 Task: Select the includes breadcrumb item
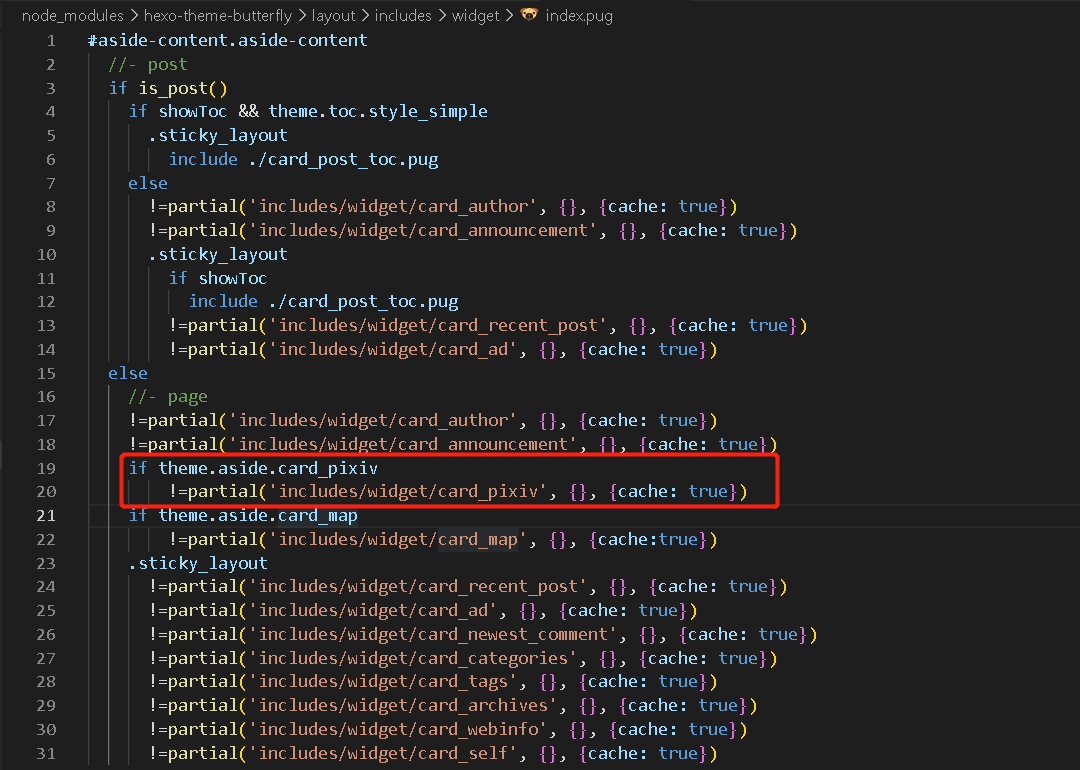tap(404, 15)
